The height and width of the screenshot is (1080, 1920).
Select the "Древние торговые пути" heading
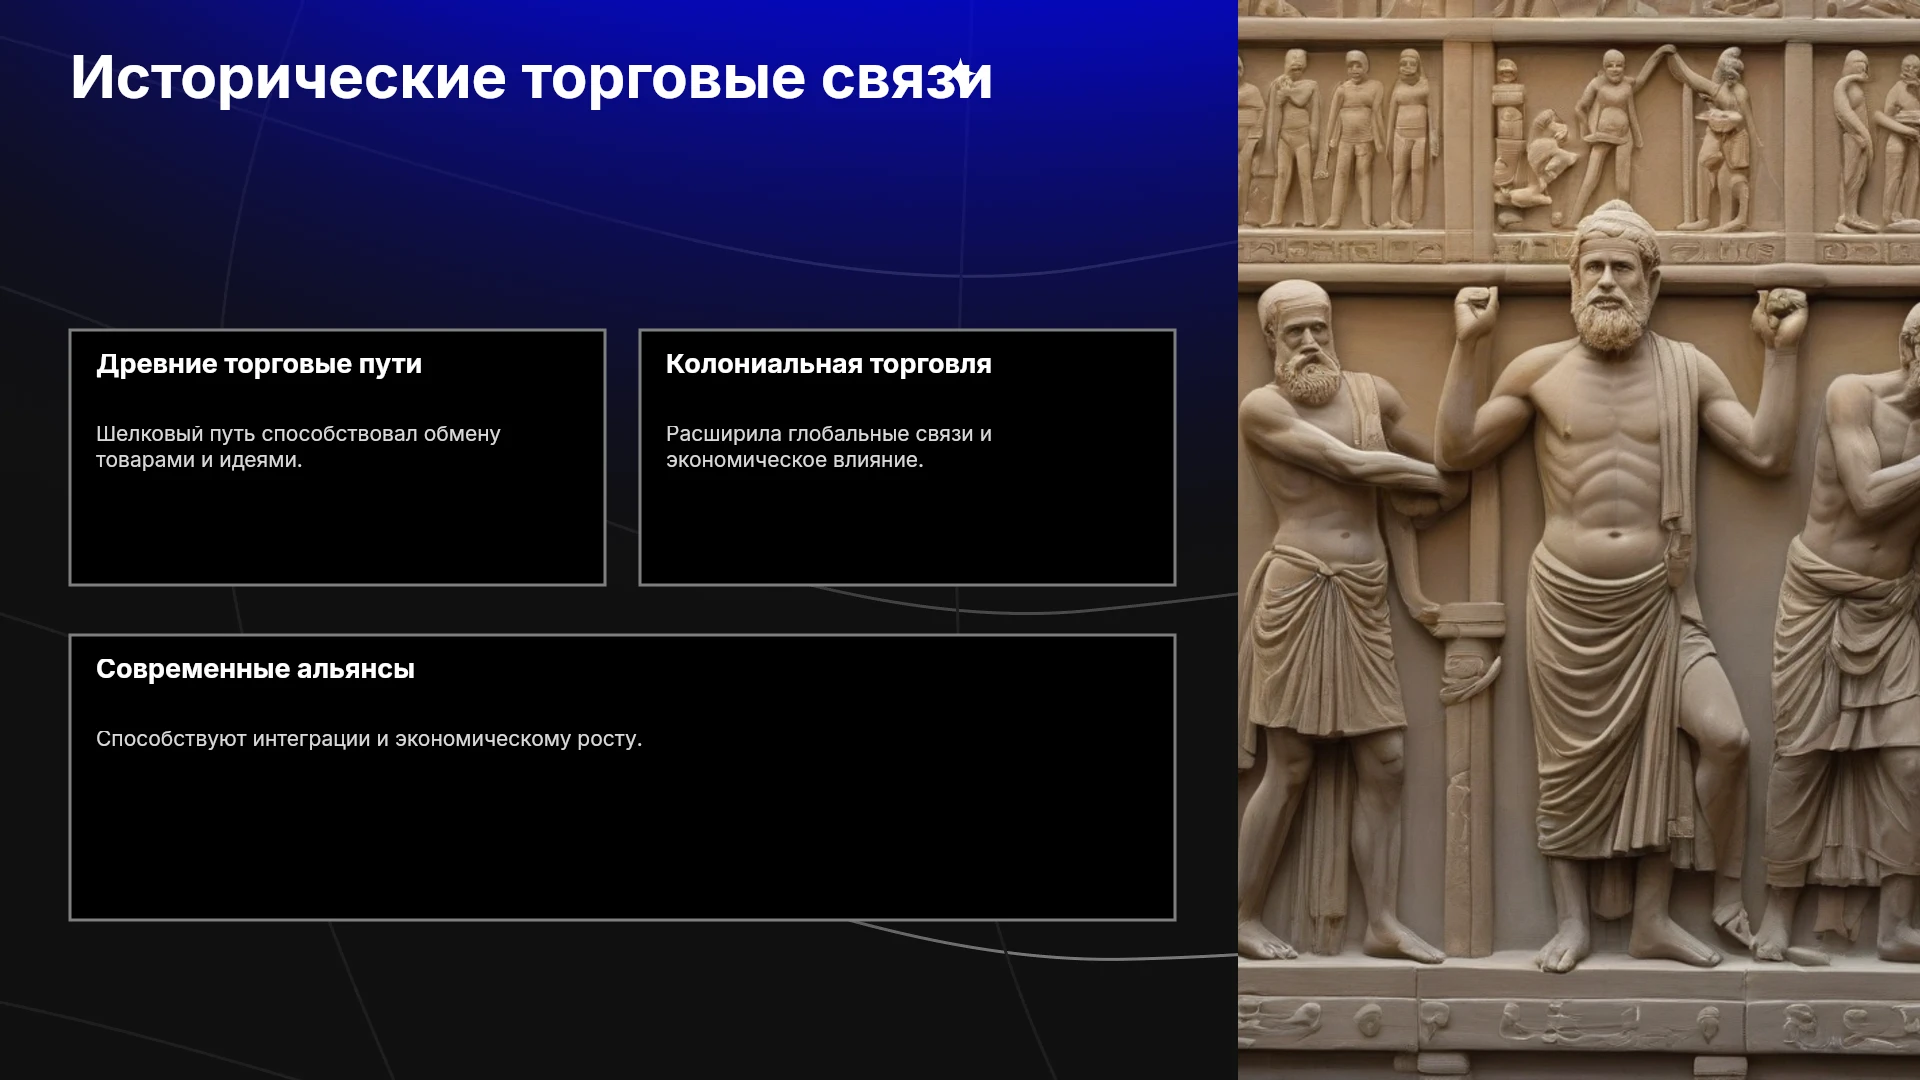click(259, 364)
